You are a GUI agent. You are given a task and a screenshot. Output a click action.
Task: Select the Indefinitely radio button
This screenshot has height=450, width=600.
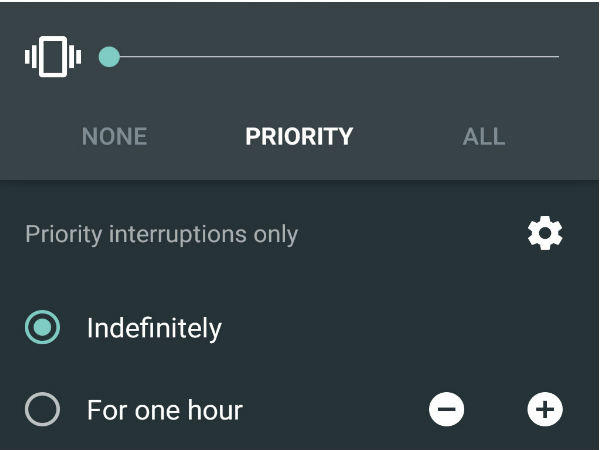[x=43, y=328]
